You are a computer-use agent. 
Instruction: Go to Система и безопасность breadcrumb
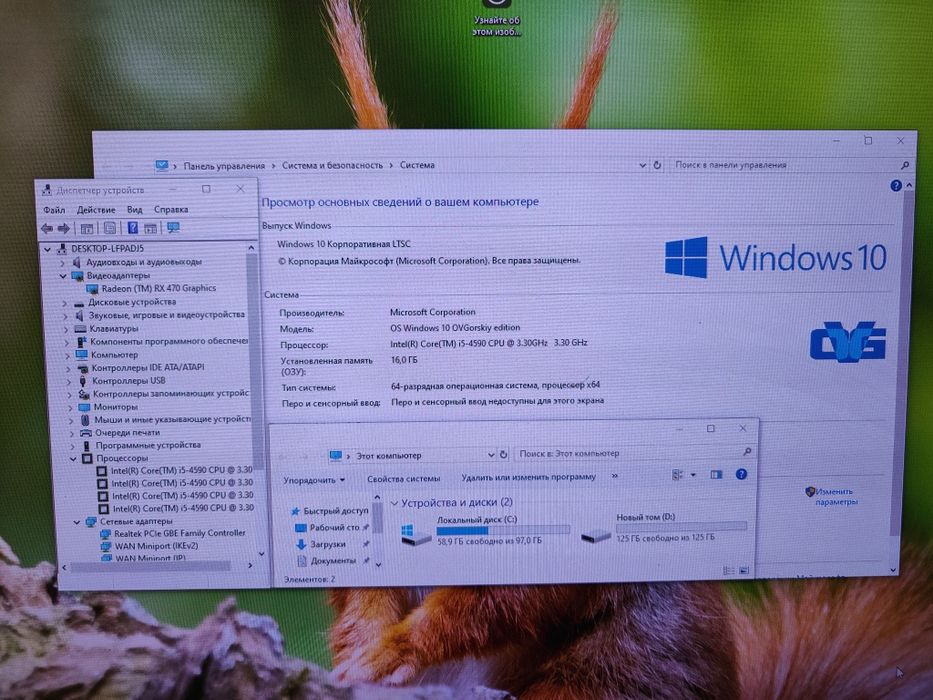click(332, 165)
